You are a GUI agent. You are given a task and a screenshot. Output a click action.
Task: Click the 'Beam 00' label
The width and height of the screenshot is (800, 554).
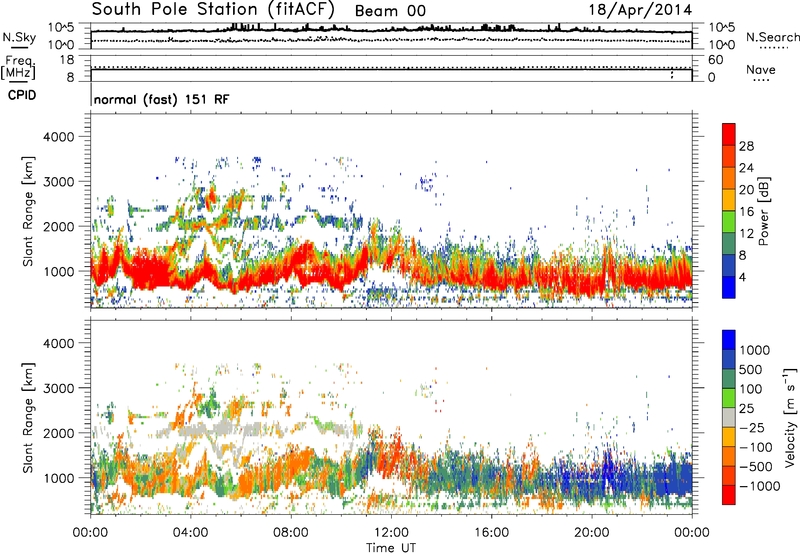390,11
